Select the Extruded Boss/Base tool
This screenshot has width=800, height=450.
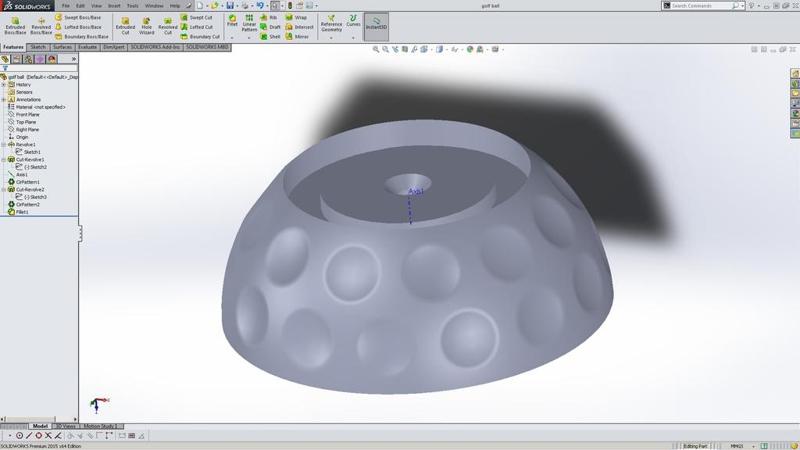[x=15, y=26]
